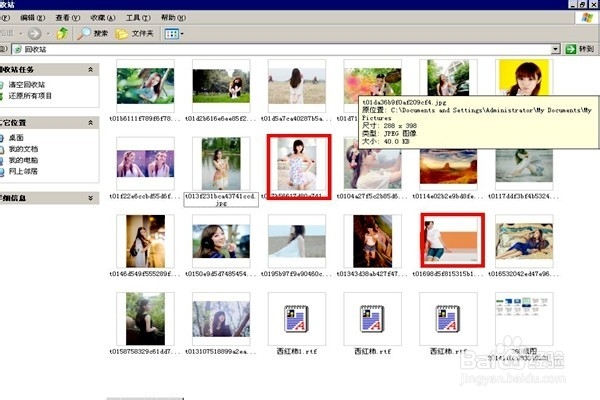
Task: Click the green Forward arrow button
Action: click(34, 34)
